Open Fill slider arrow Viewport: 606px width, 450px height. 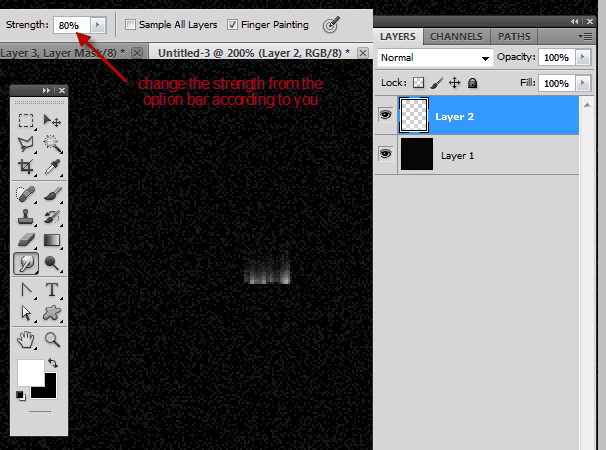(x=583, y=83)
